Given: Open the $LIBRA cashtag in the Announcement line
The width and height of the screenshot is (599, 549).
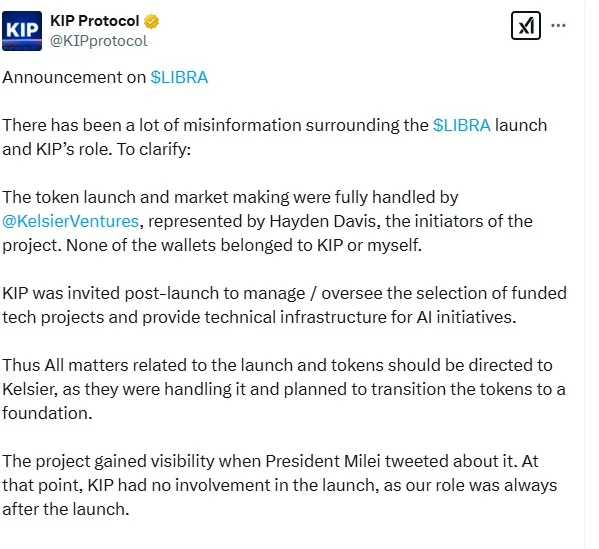Looking at the screenshot, I should click(179, 78).
